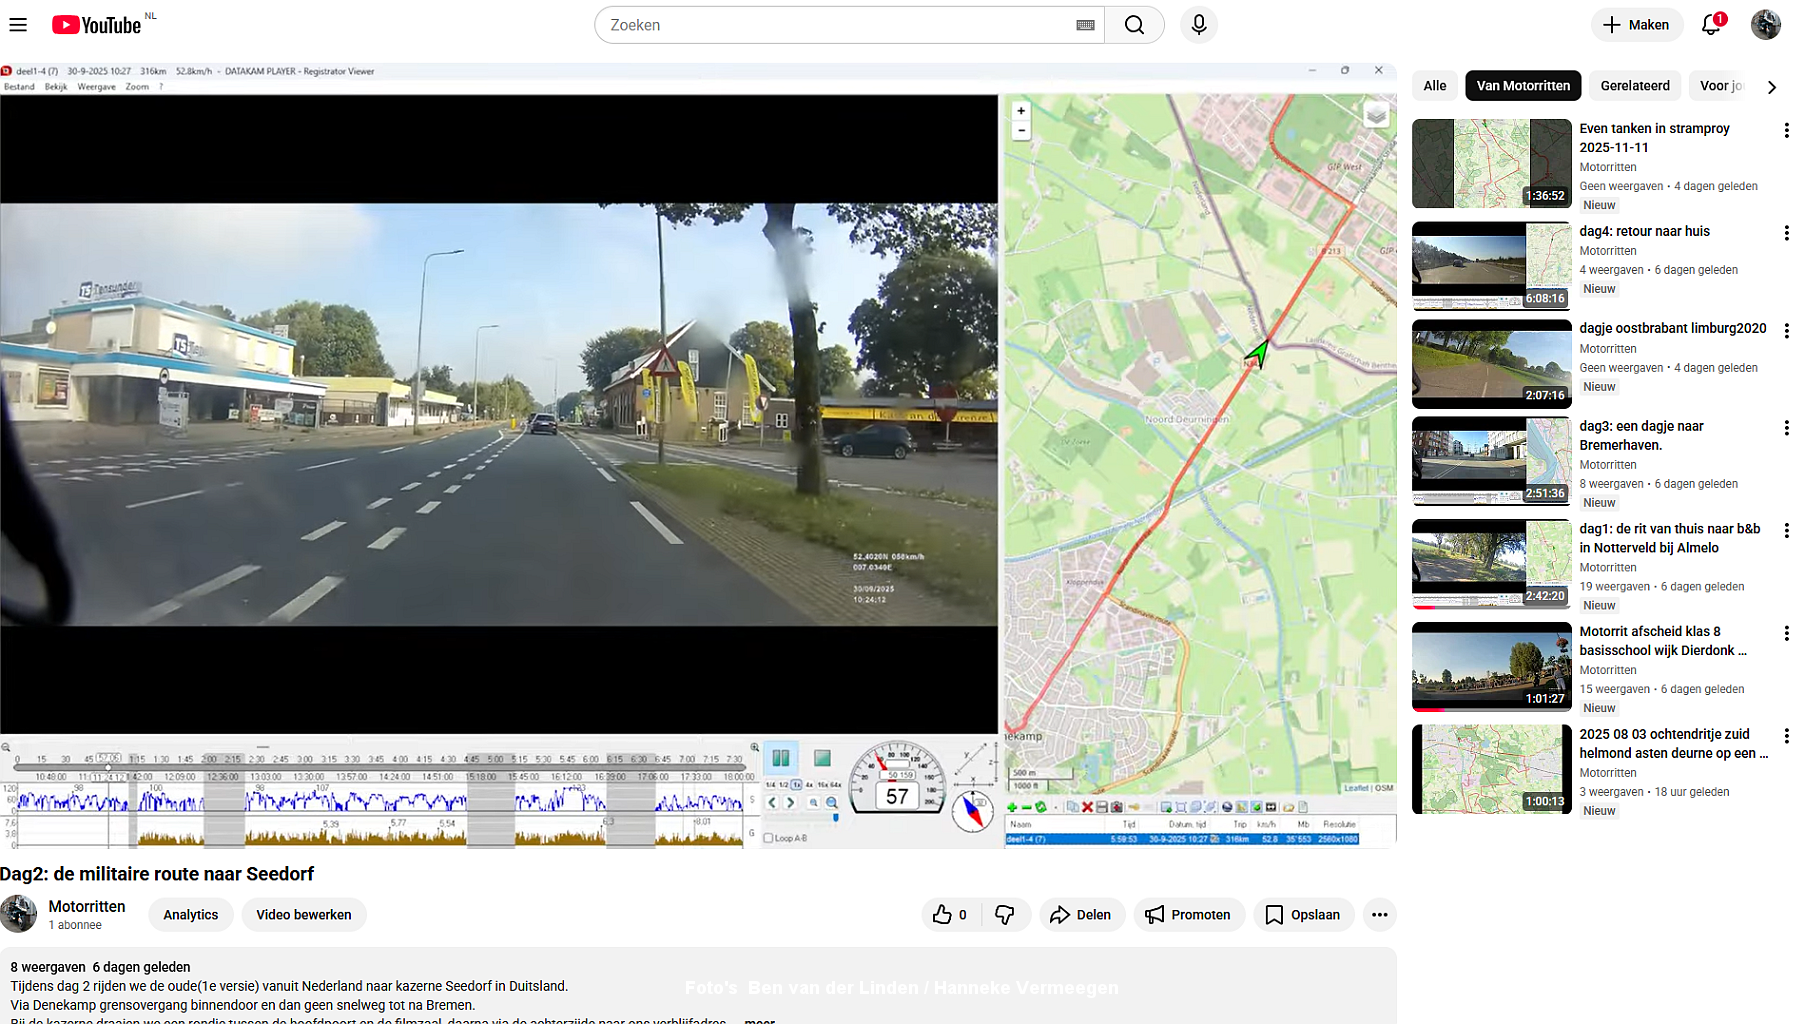Select the Van Motorritten filter chip
This screenshot has height=1024, width=1805.
pyautogui.click(x=1523, y=86)
